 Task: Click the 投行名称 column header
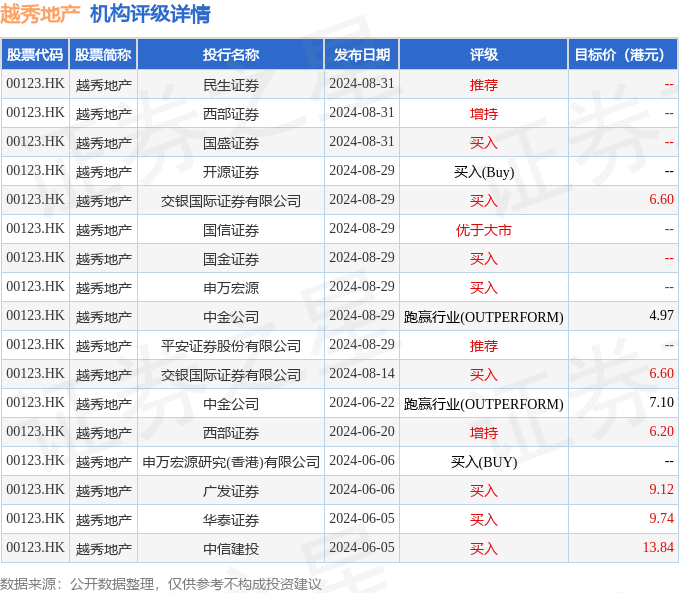[x=231, y=55]
